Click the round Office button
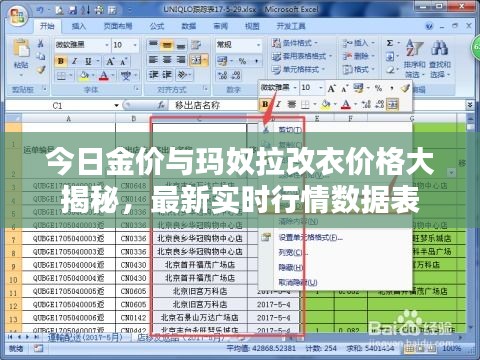 coord(17,15)
